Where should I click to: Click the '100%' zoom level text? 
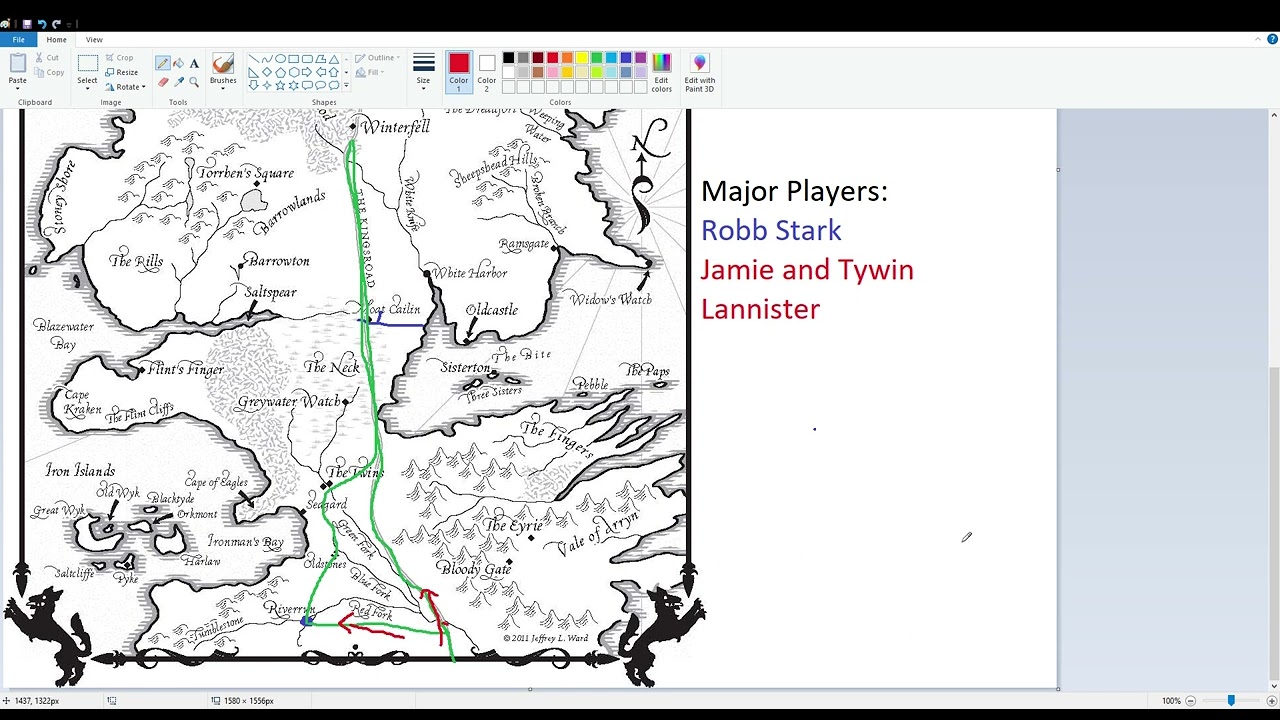(x=1171, y=700)
